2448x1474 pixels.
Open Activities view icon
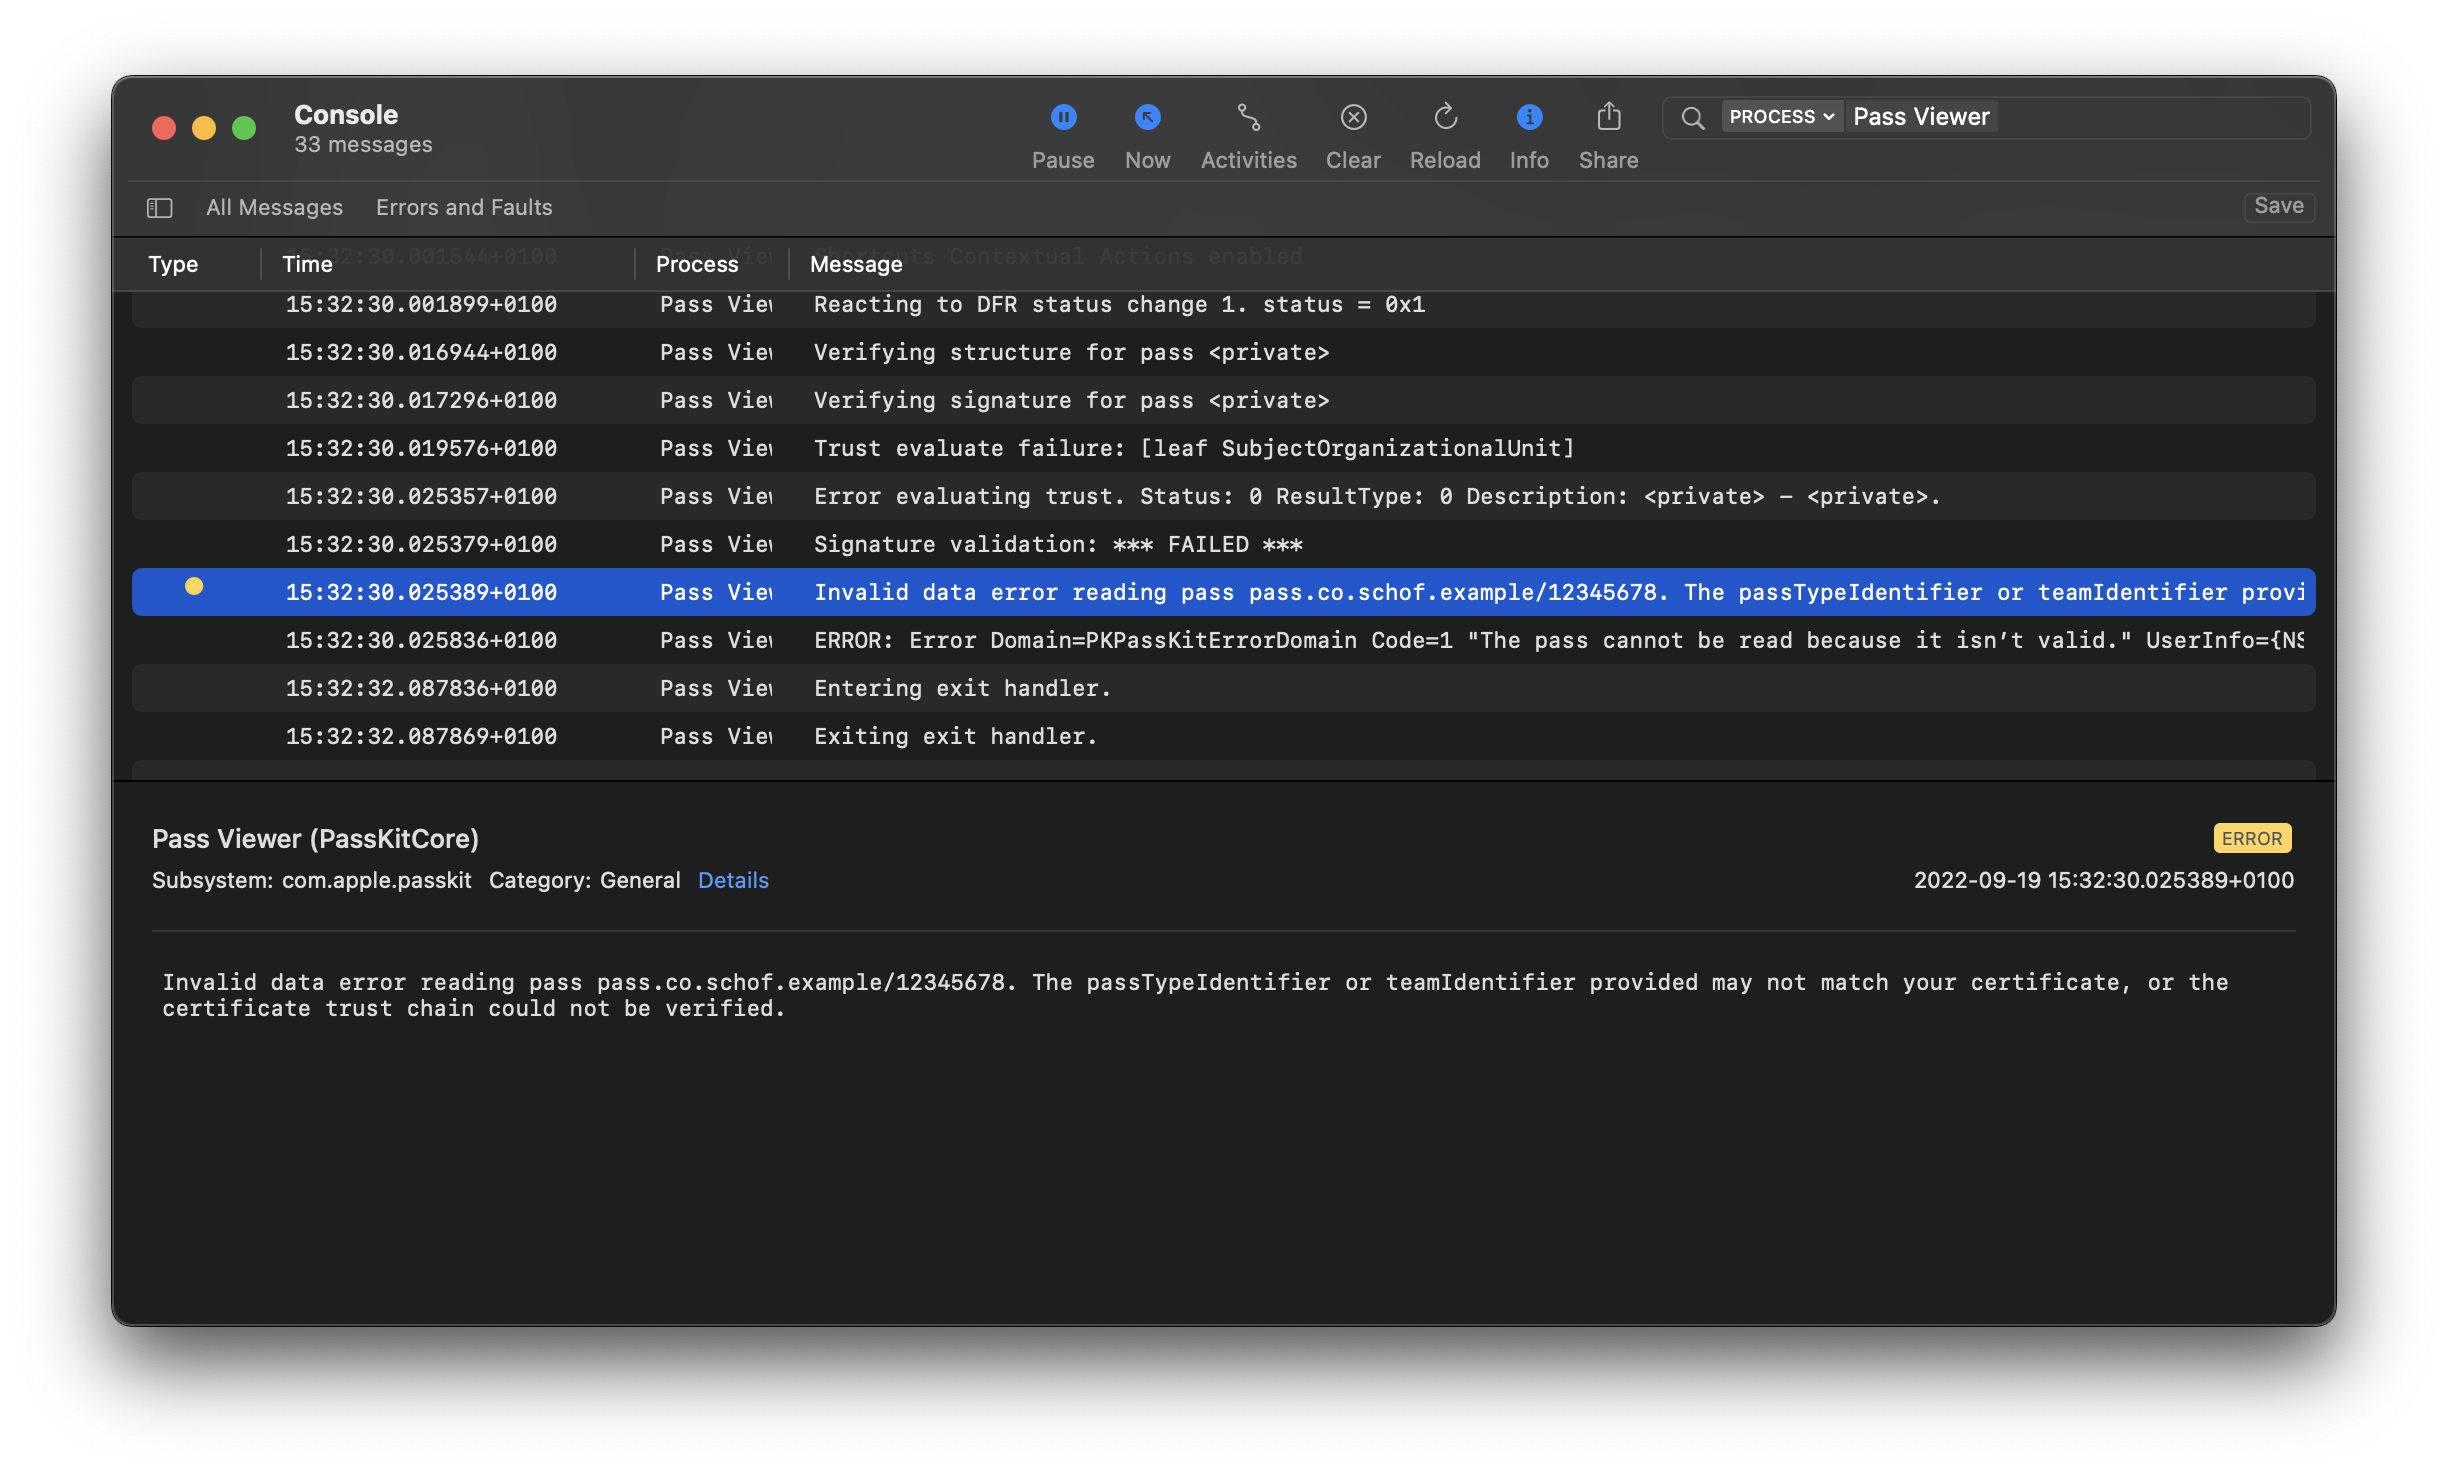(x=1248, y=118)
